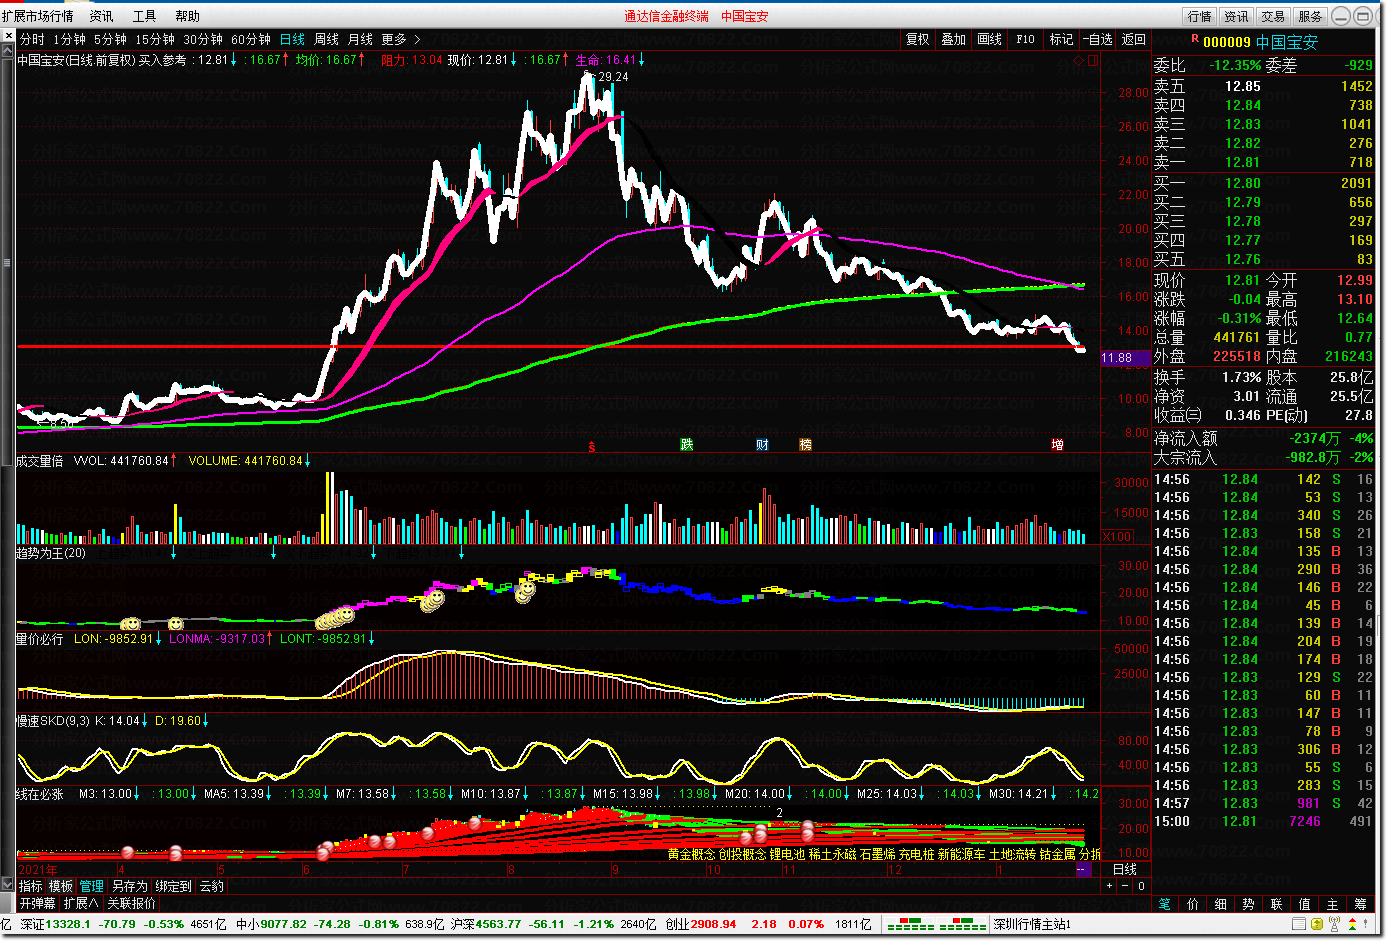
Task: Click the small window icon atop the price axis
Action: pos(1093,61)
